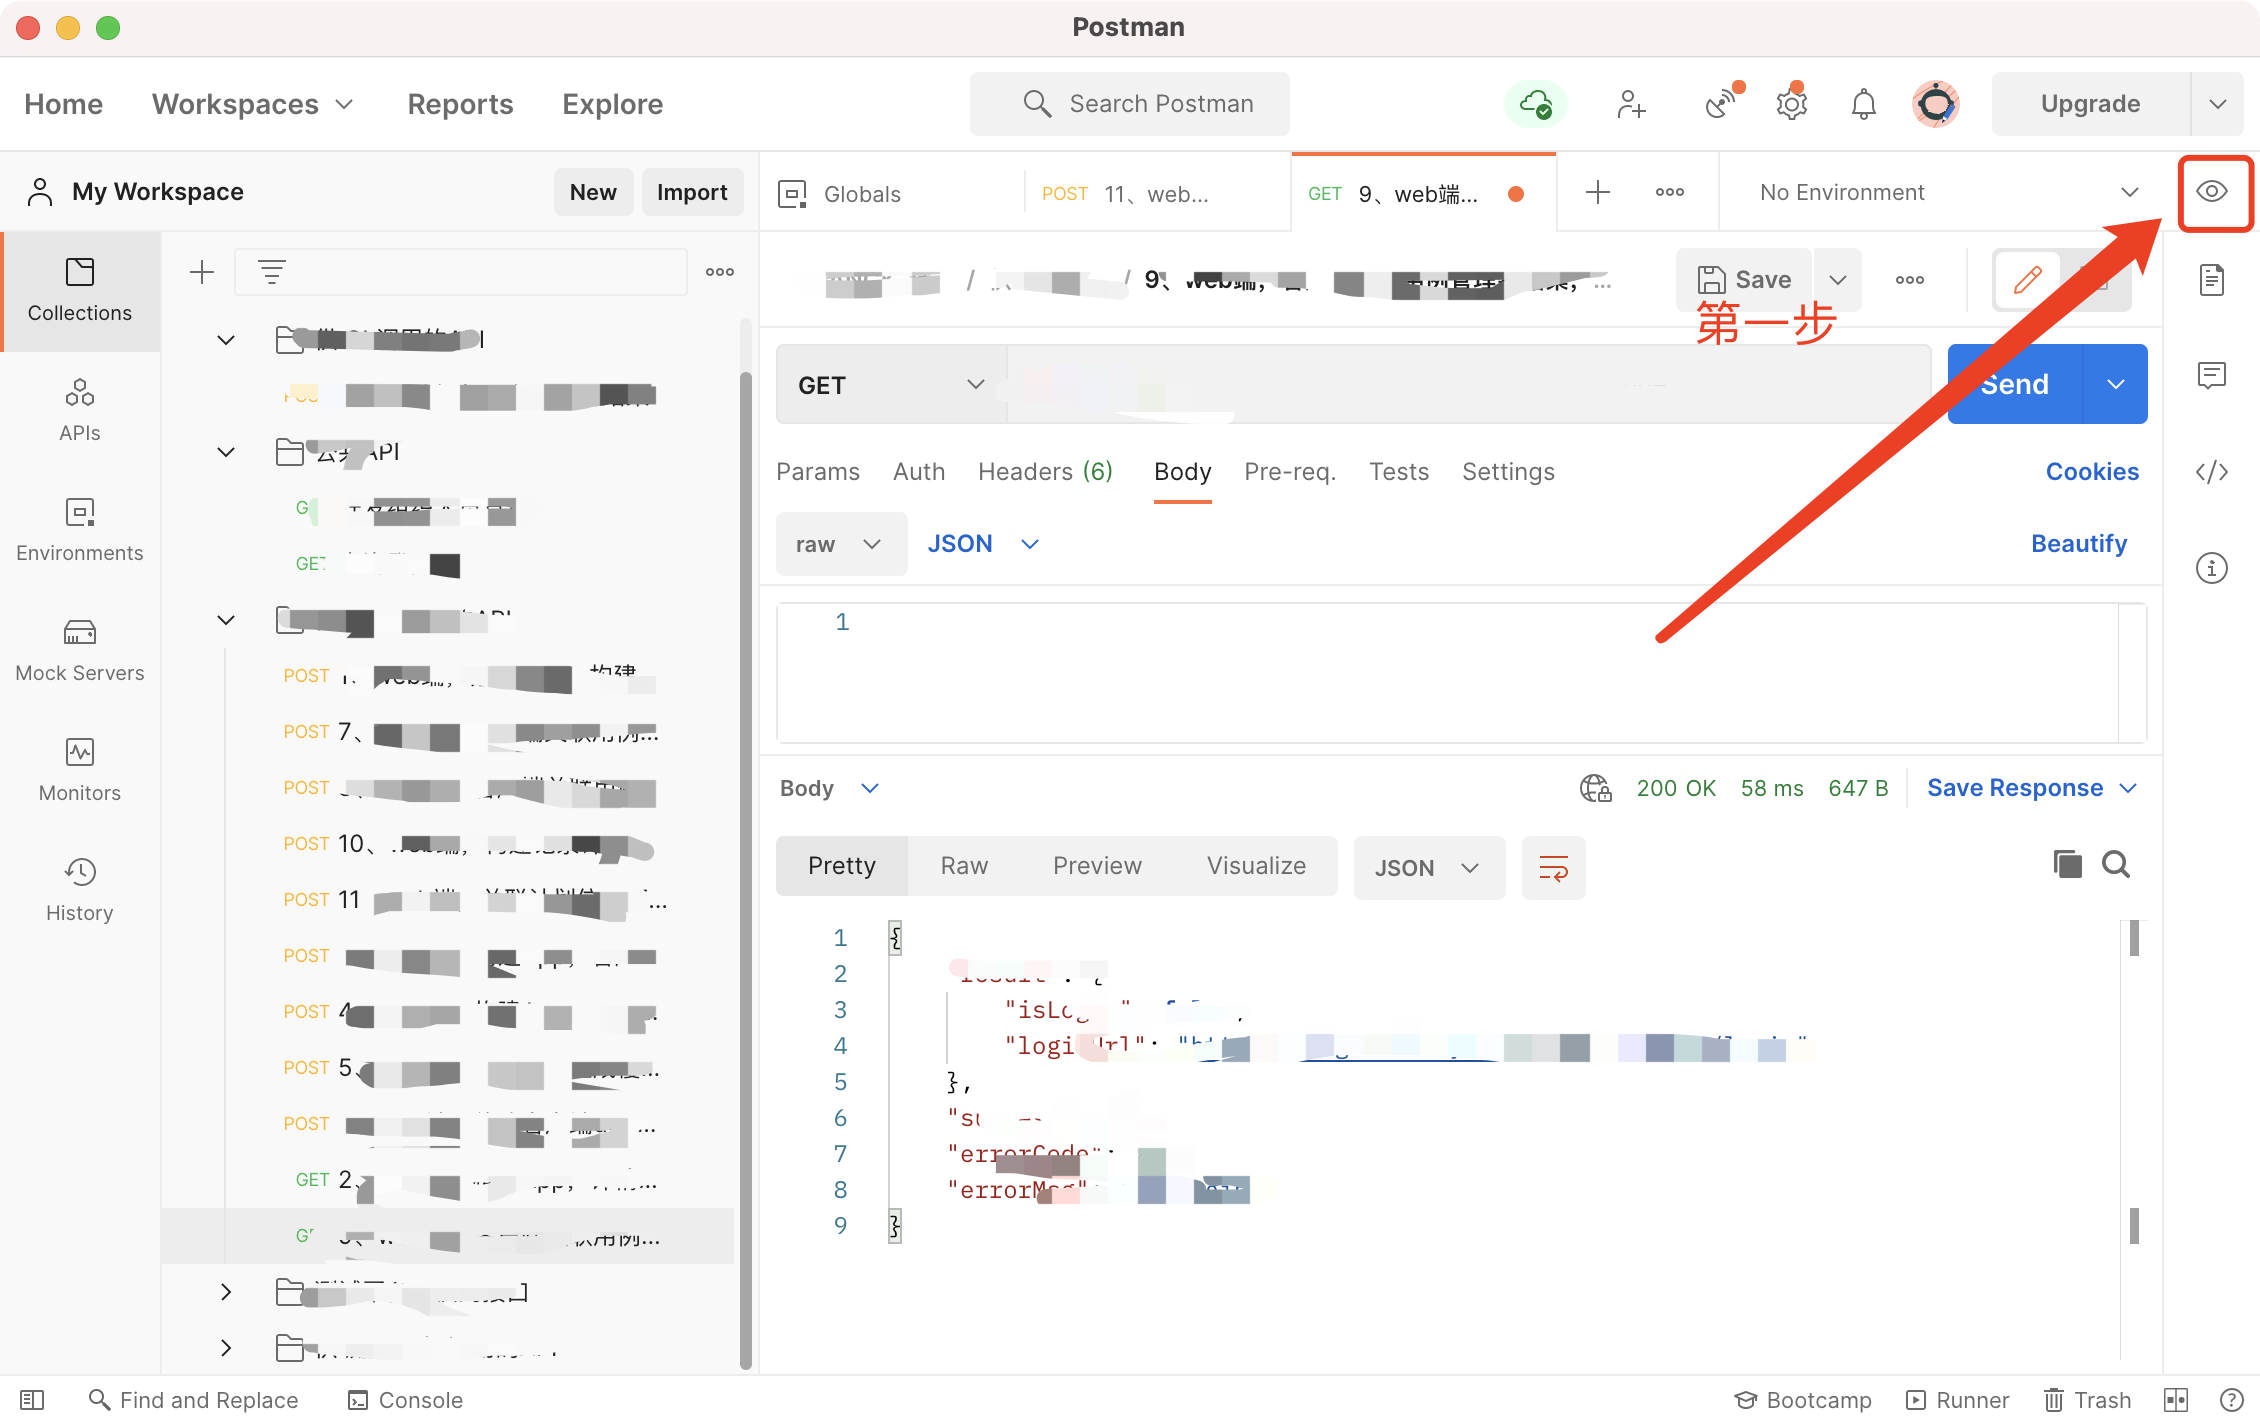Toggle line wrapping in the response viewer
The height and width of the screenshot is (1424, 2260).
1553,867
